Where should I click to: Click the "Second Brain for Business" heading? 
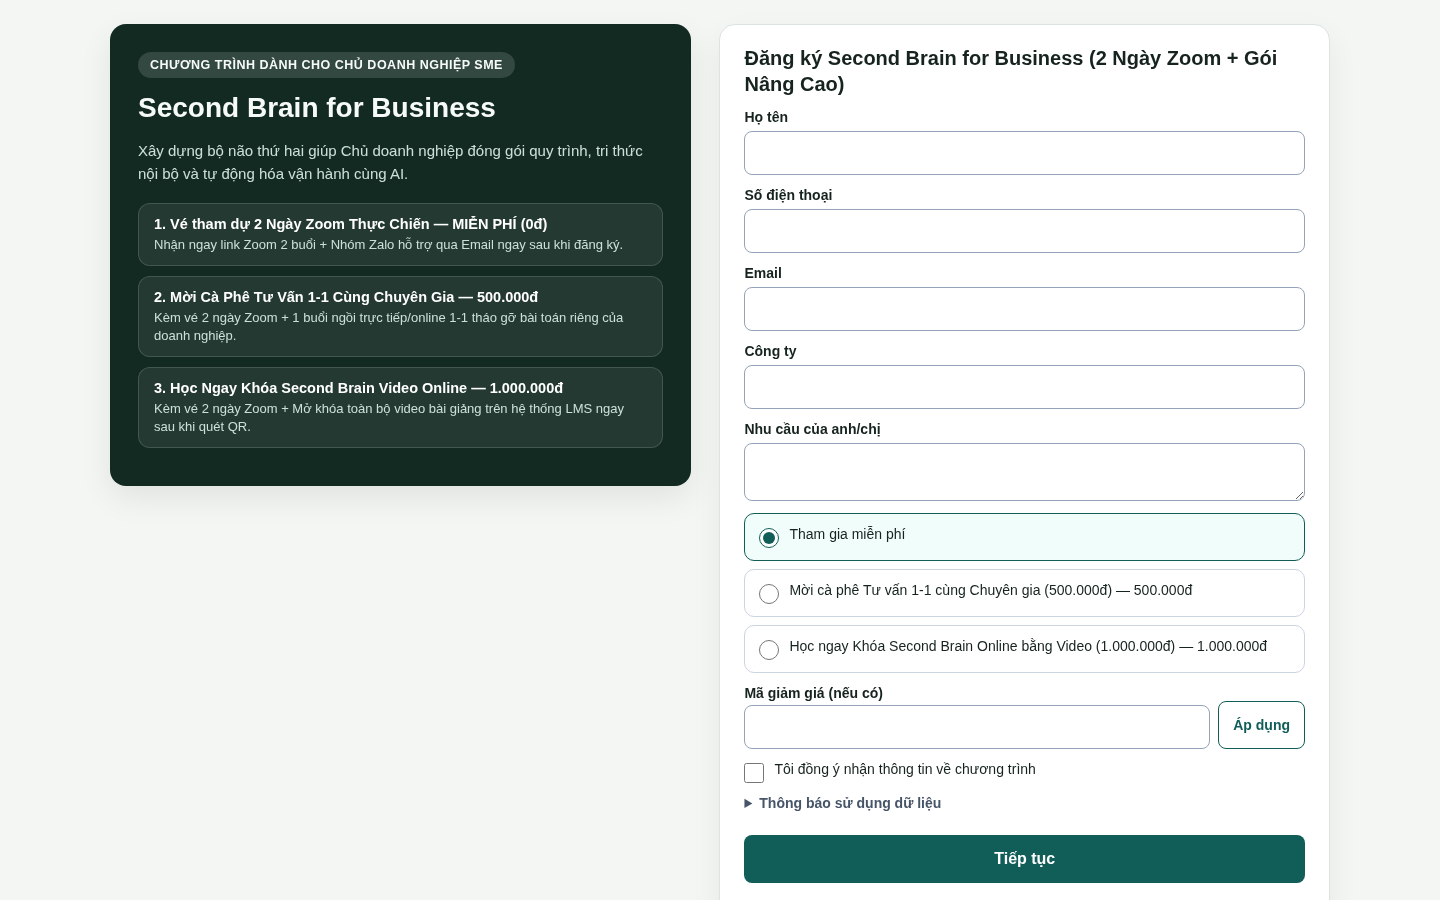click(x=317, y=107)
